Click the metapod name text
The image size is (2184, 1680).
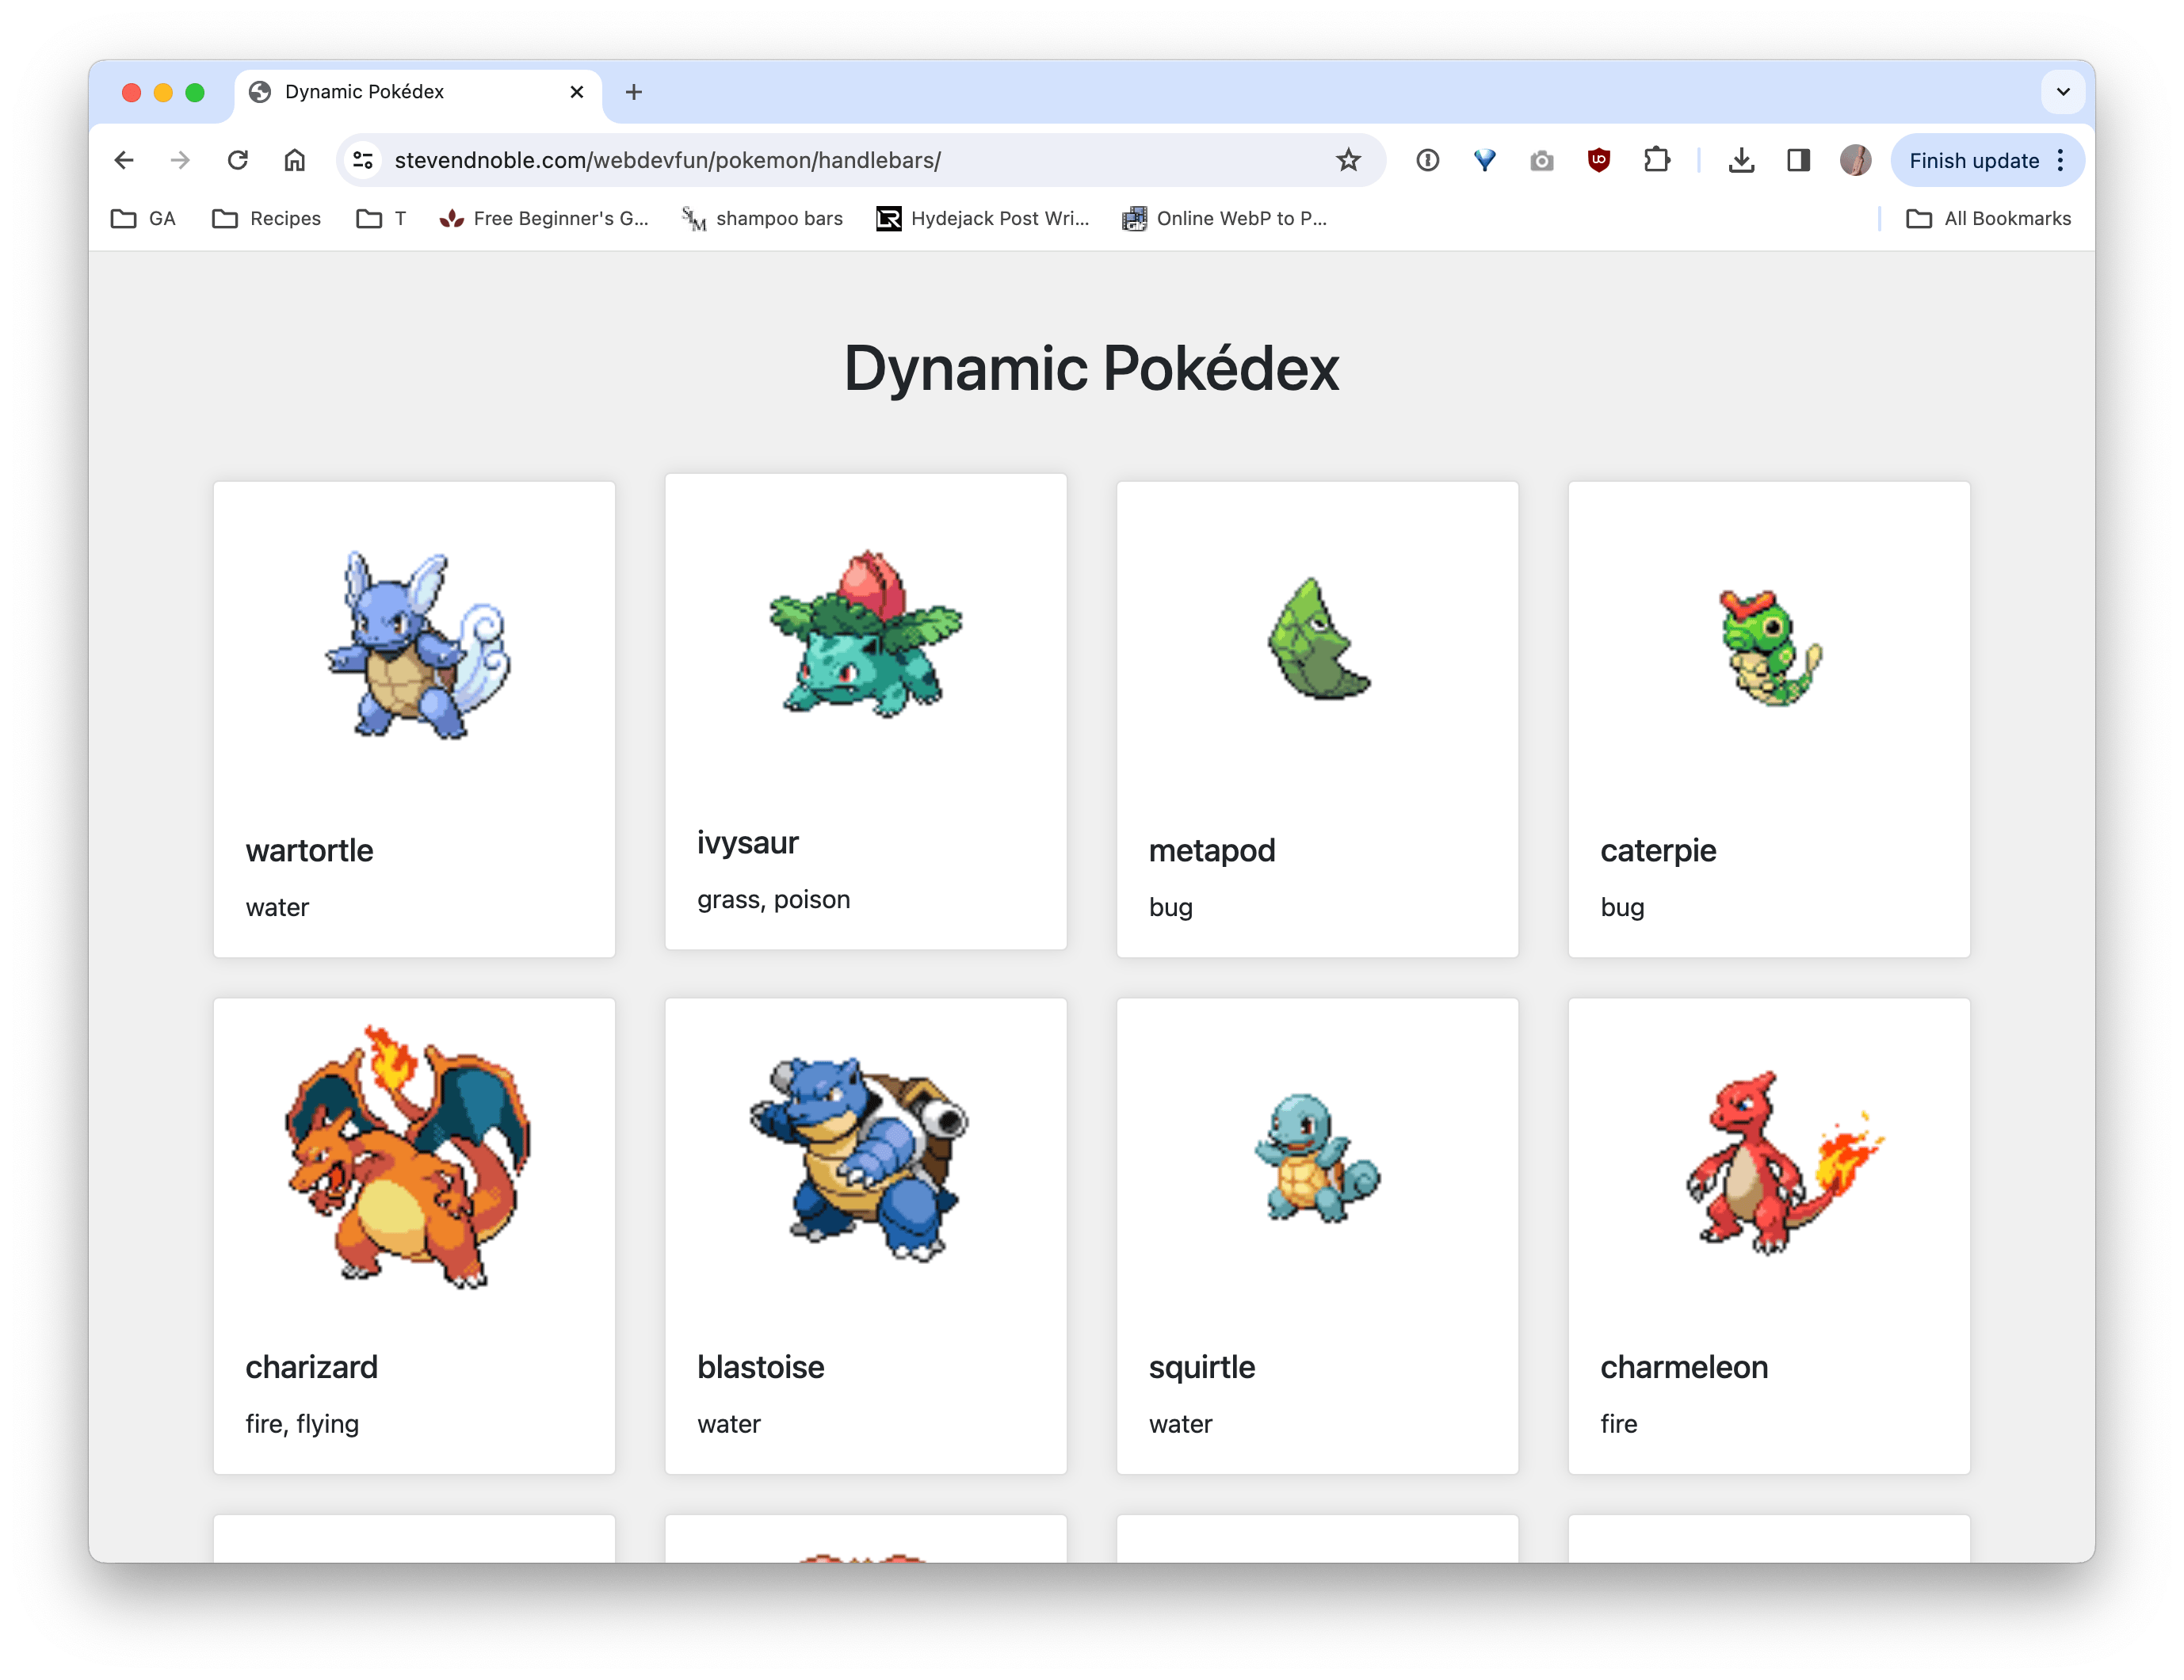click(x=1211, y=851)
